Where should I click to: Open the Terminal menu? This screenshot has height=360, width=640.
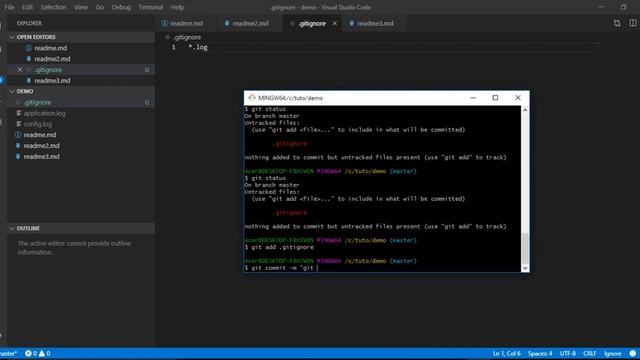pos(151,7)
